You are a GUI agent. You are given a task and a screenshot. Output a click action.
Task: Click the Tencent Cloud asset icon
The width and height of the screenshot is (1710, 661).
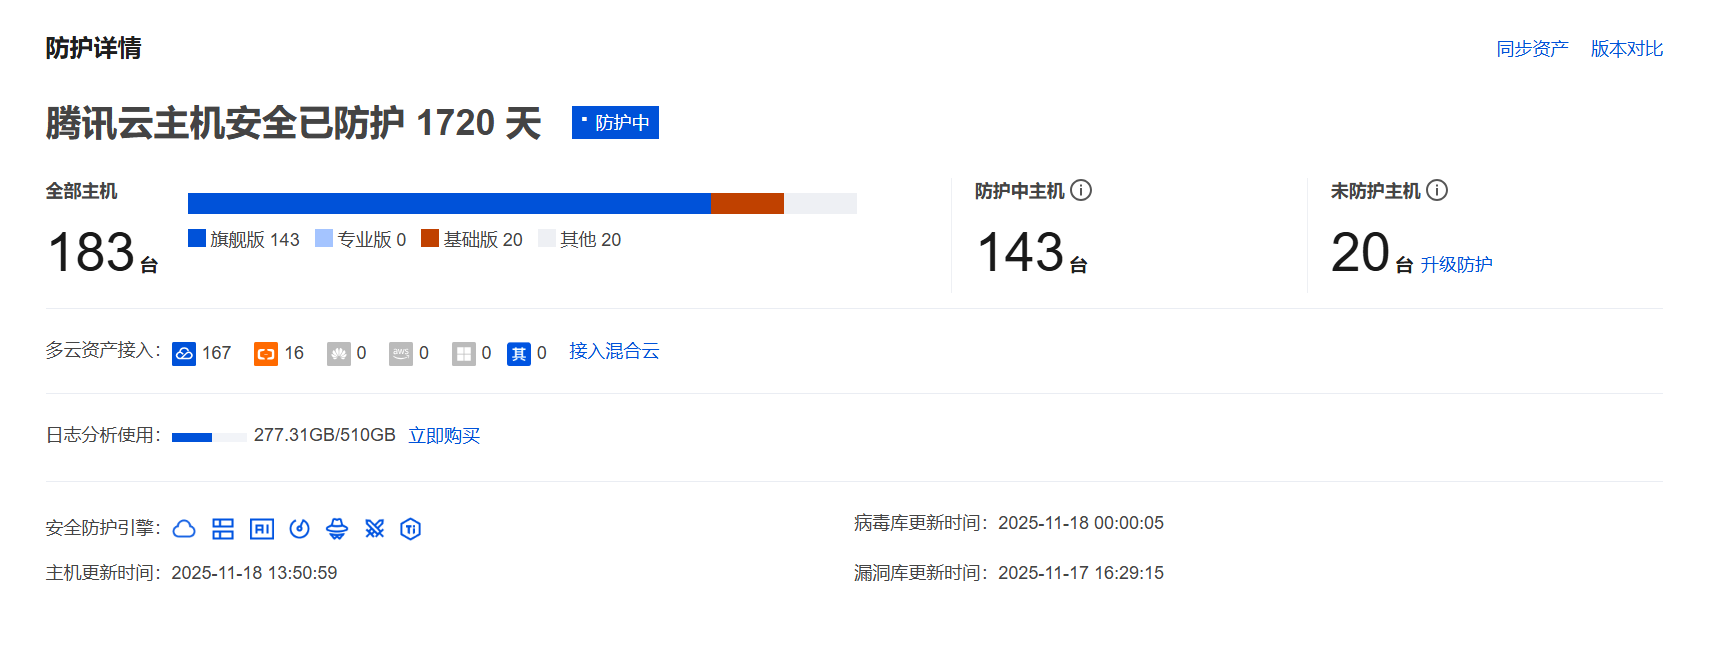(184, 354)
